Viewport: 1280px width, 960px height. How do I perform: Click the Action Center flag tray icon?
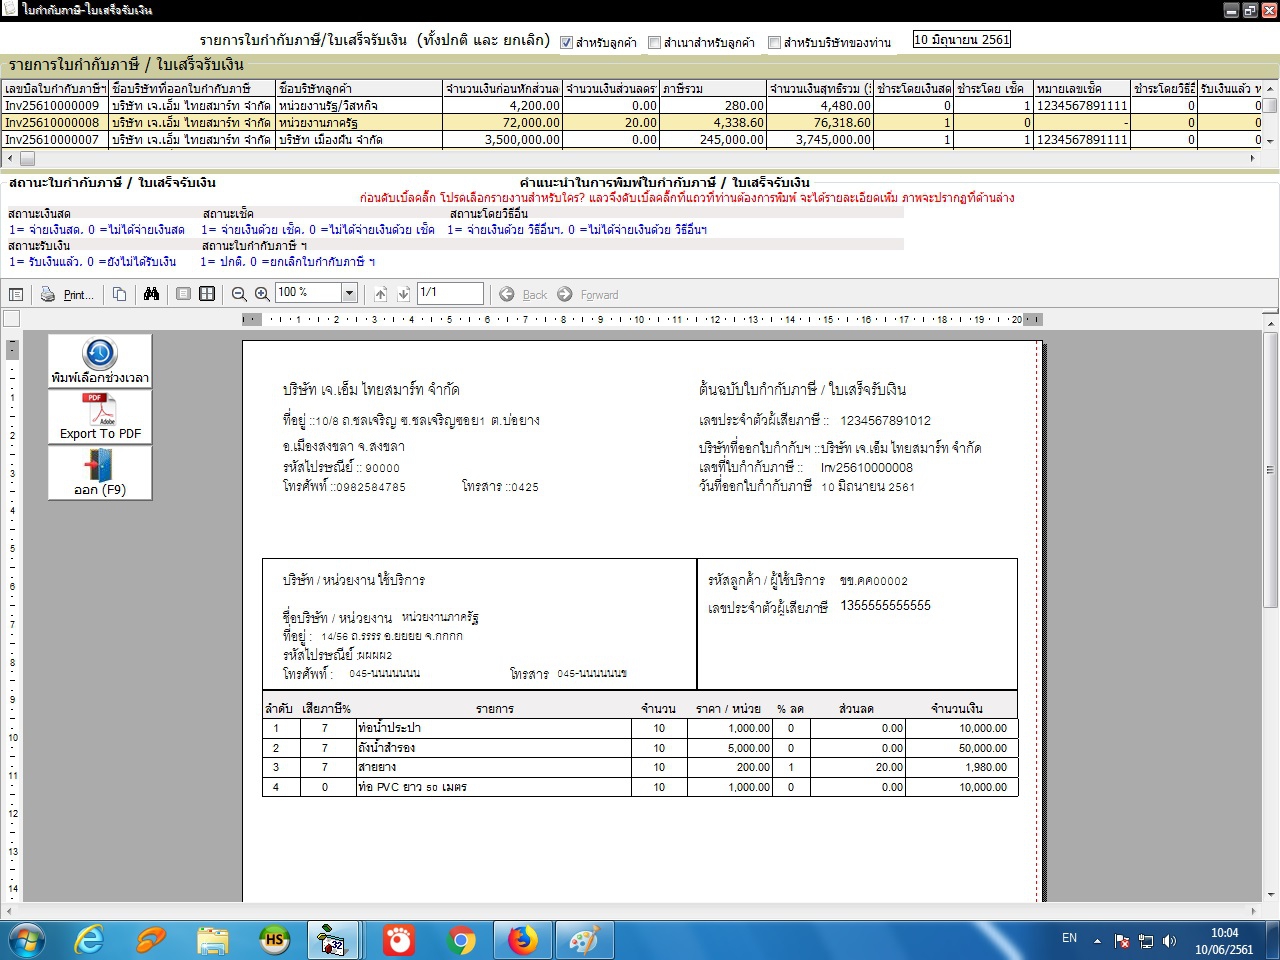(1122, 941)
